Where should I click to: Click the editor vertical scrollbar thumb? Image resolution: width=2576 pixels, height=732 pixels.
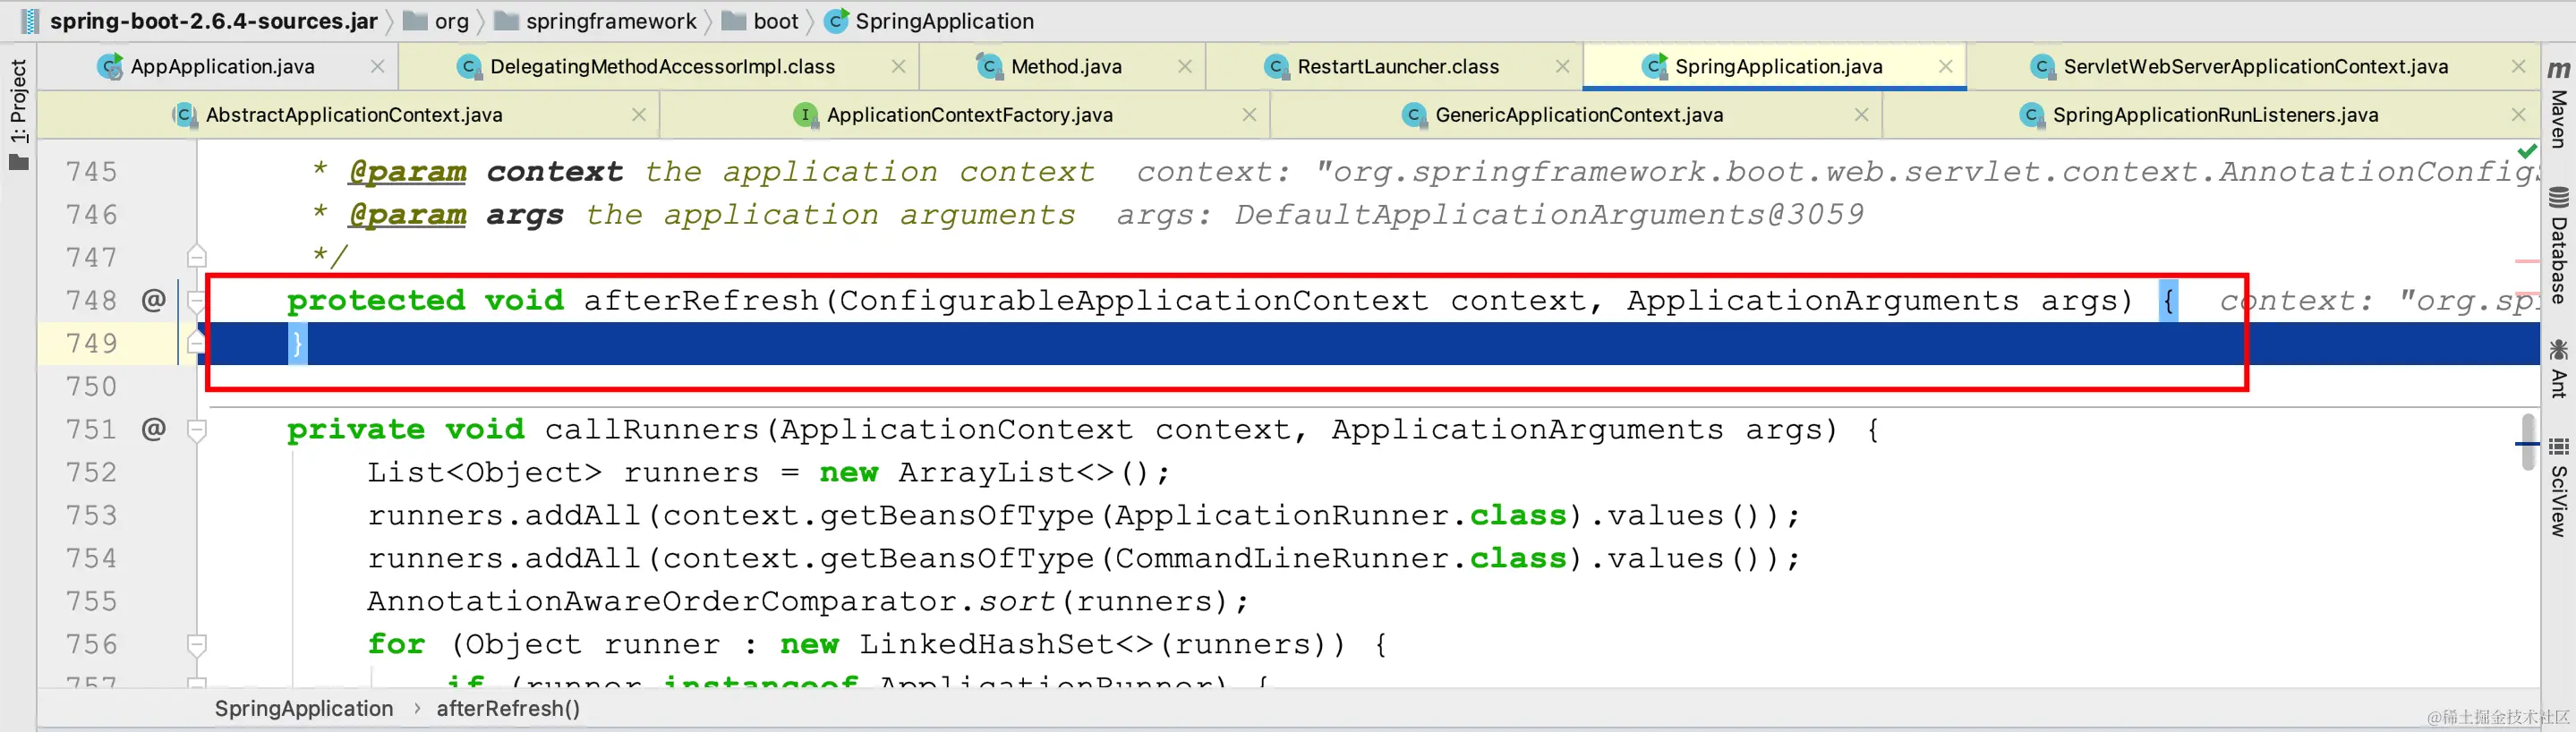click(2528, 442)
